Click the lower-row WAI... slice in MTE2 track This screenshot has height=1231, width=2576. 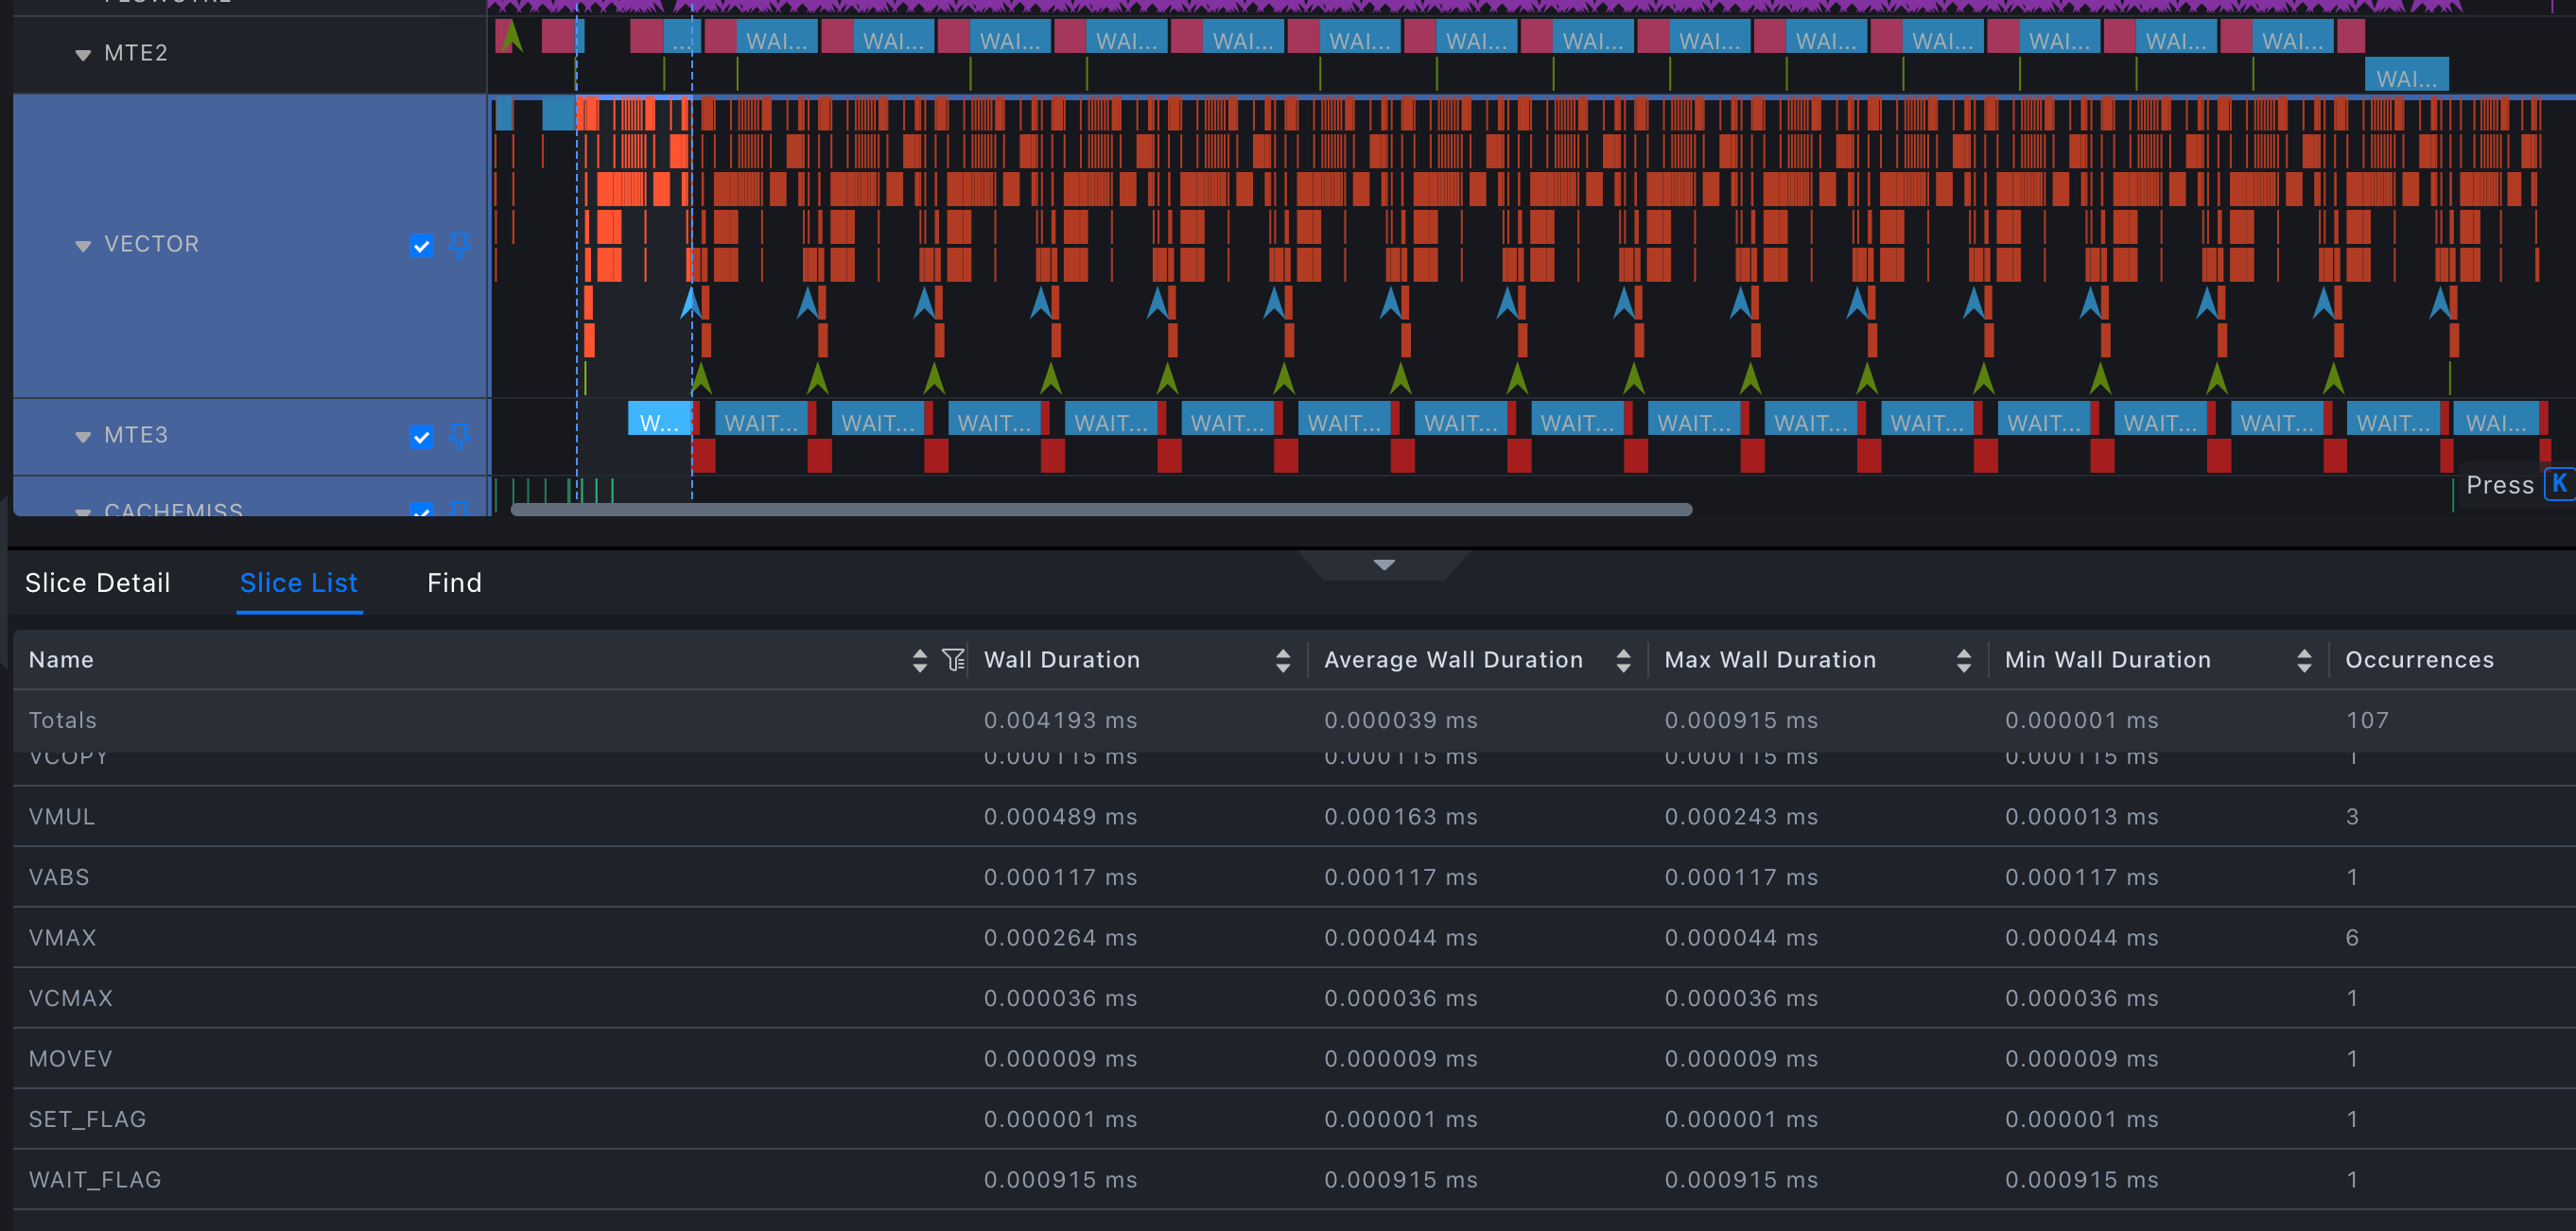click(2406, 75)
